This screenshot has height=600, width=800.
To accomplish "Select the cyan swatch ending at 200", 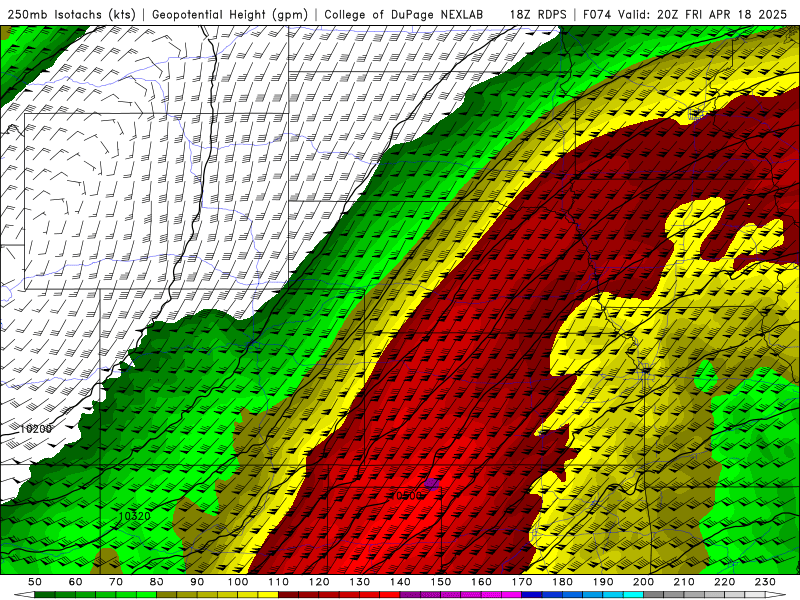I will (633, 594).
